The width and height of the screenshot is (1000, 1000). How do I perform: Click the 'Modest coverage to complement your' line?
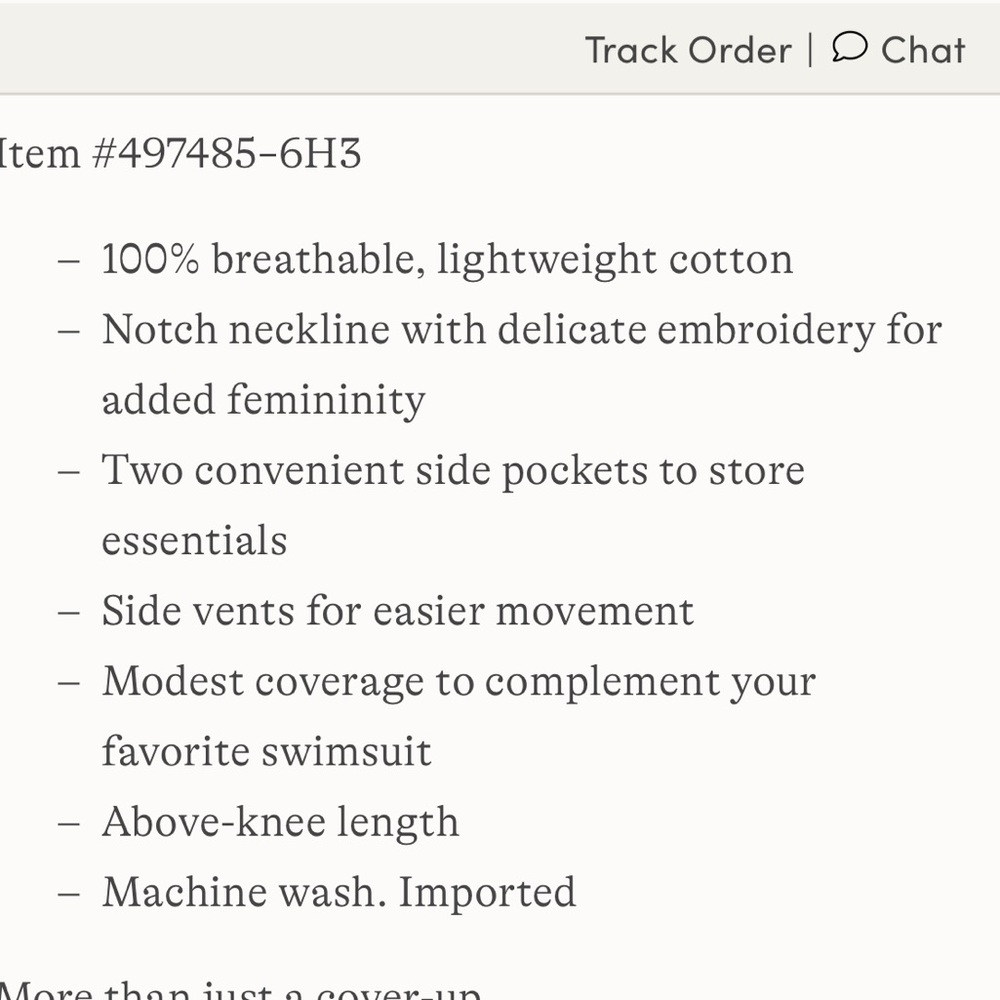click(459, 682)
